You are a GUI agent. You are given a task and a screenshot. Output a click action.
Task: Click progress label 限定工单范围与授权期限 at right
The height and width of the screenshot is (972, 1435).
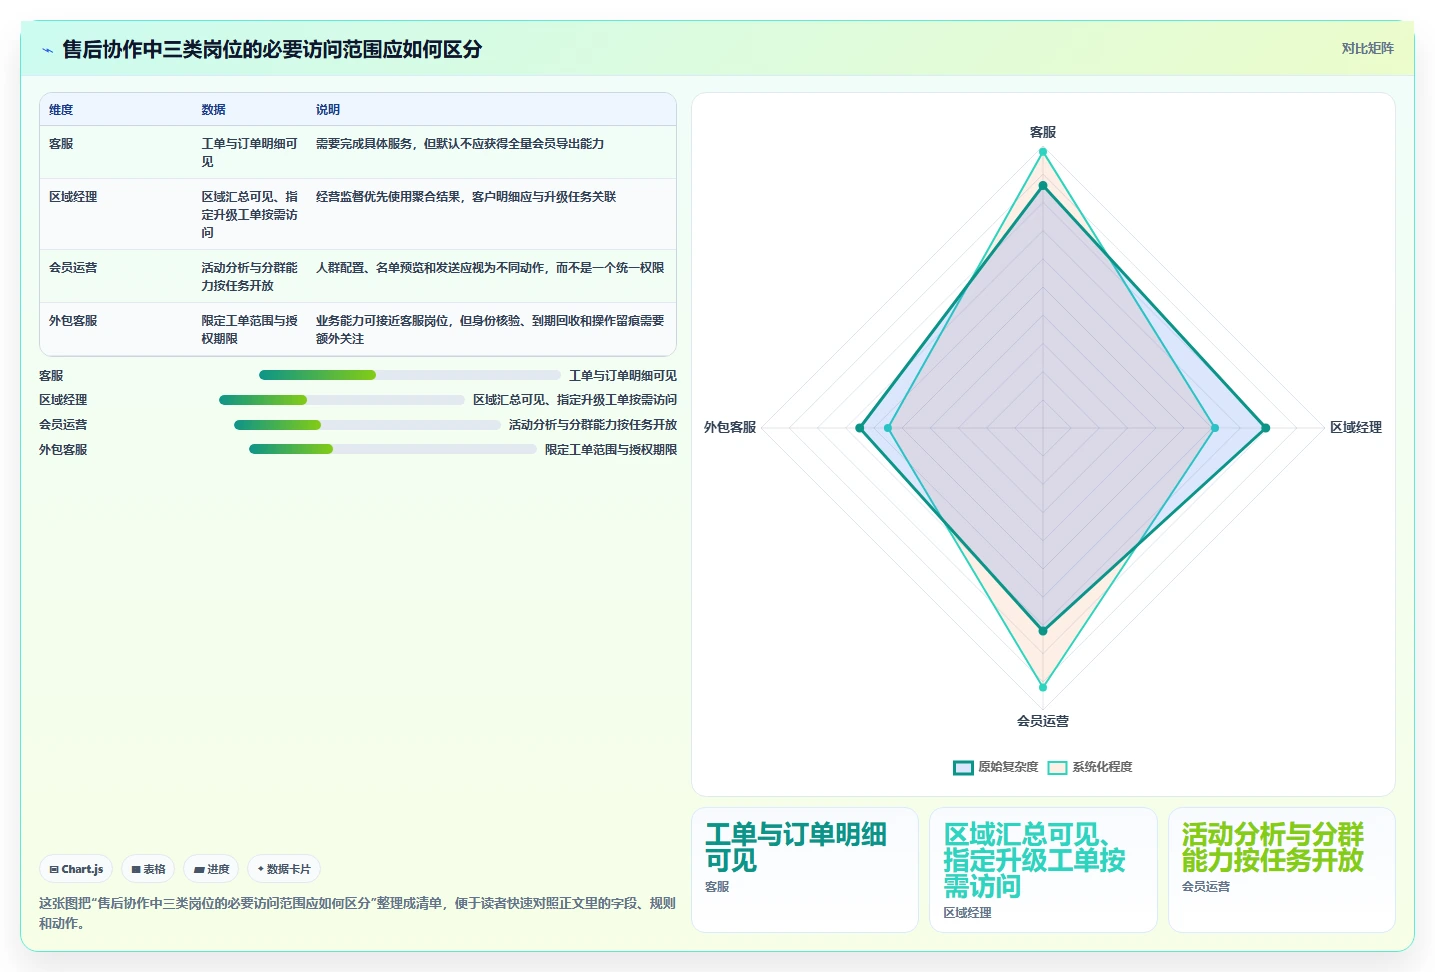tap(611, 450)
